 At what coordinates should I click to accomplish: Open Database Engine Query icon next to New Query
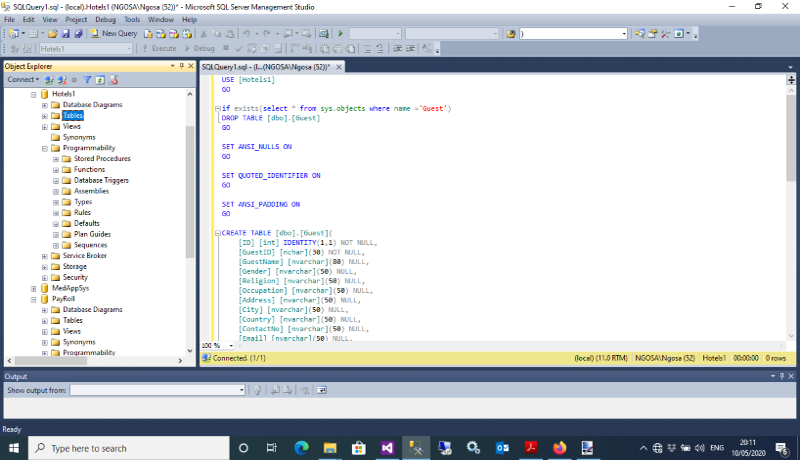[x=148, y=34]
